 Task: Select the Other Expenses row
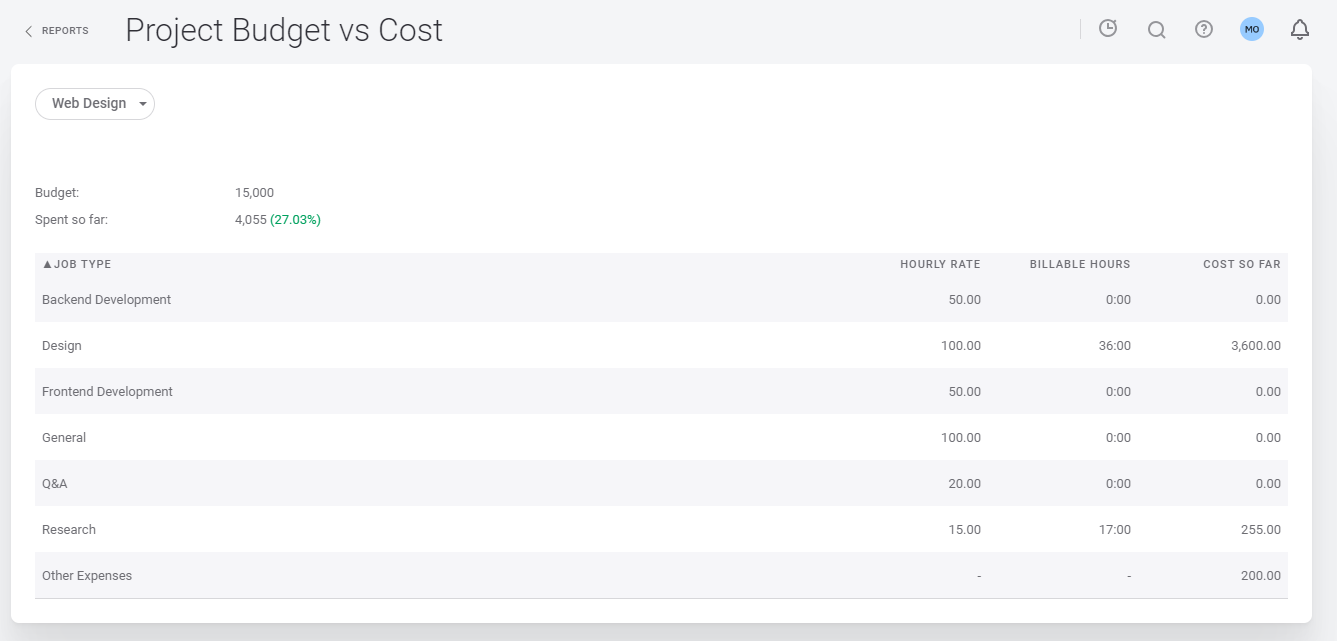[x=661, y=575]
